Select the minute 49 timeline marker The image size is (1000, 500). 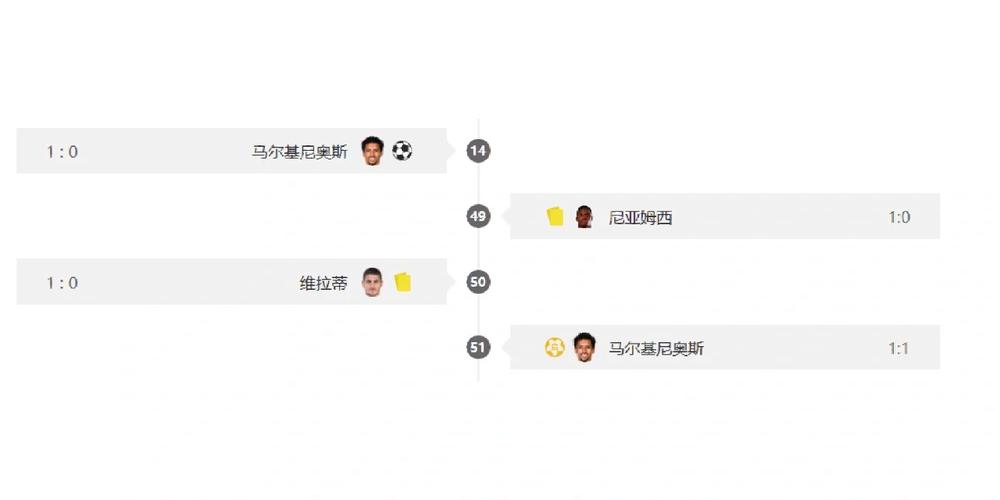point(478,216)
